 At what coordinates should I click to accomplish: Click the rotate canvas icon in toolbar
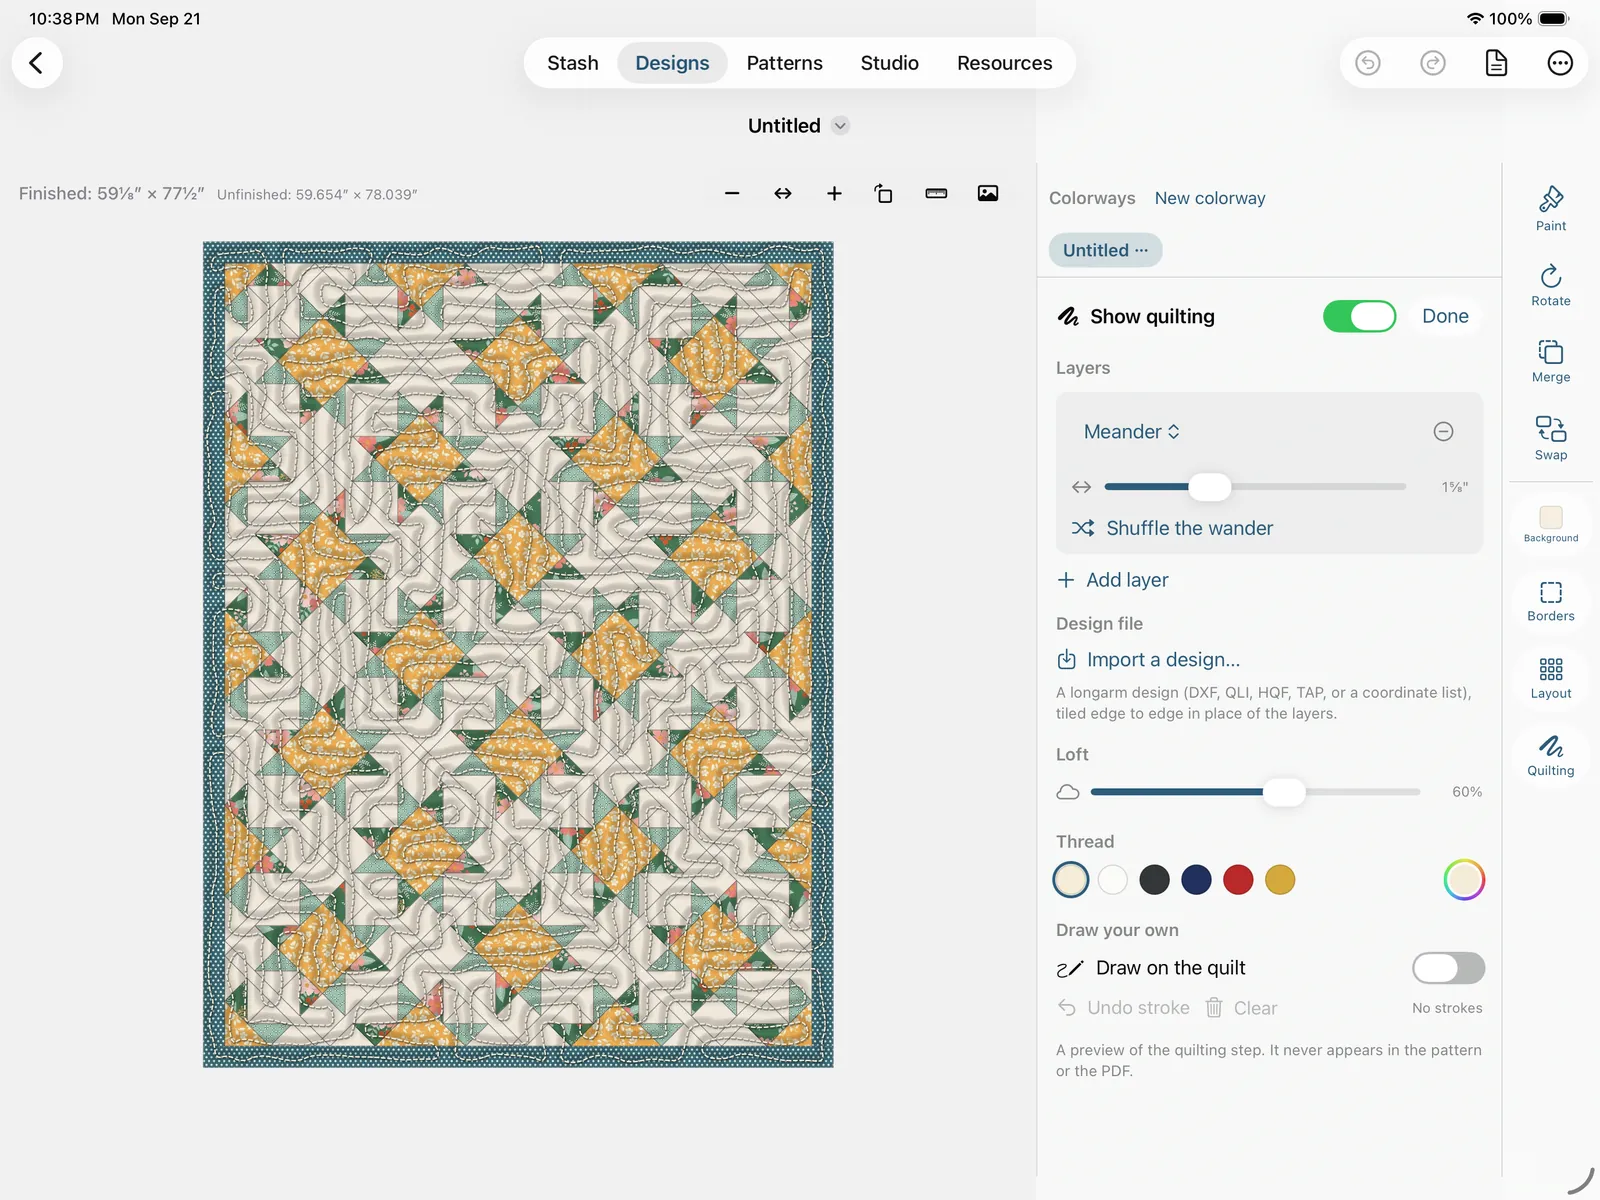884,193
